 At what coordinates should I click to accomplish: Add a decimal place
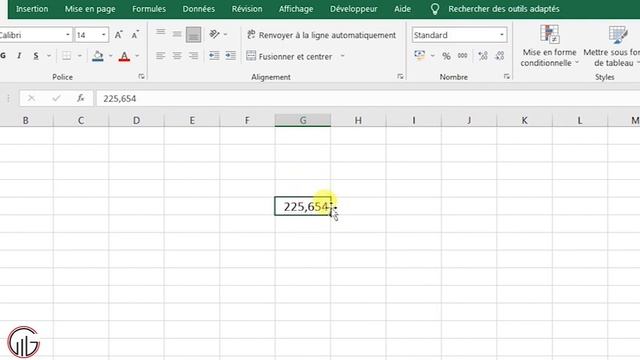(483, 56)
